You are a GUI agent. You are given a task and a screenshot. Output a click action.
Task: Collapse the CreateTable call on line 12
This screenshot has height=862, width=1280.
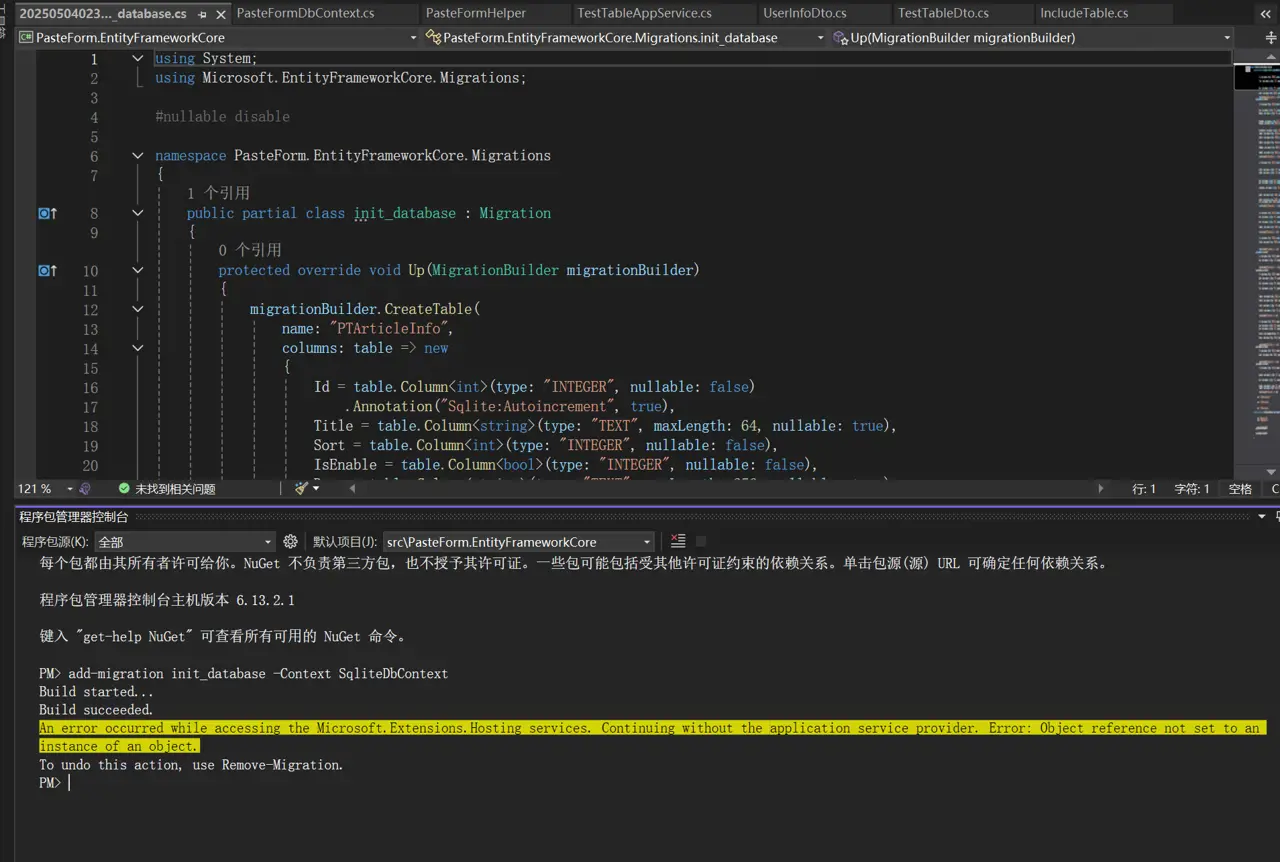point(138,310)
